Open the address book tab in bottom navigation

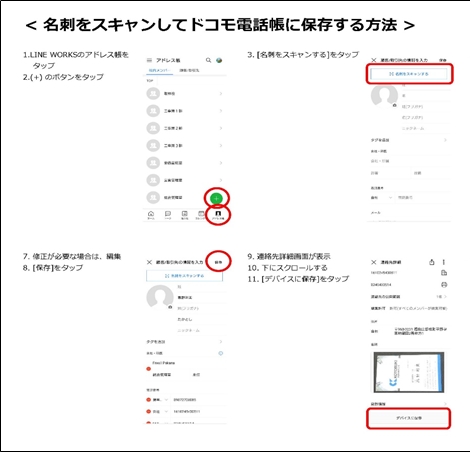click(x=218, y=215)
